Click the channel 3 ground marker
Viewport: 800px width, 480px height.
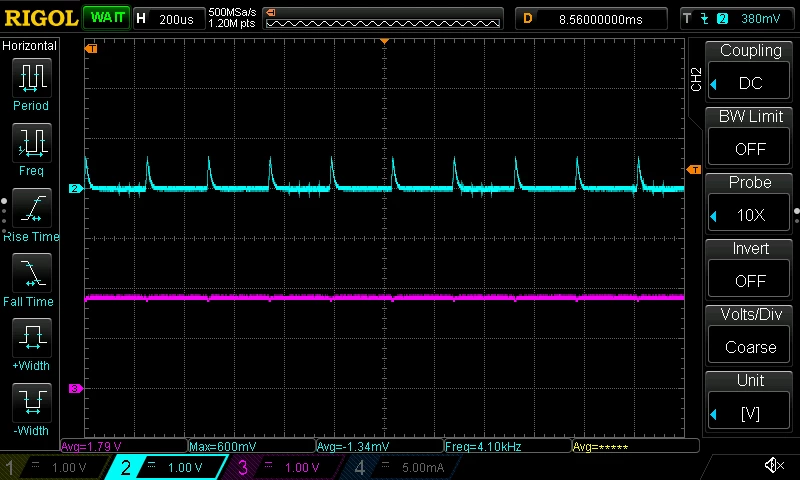(x=75, y=389)
